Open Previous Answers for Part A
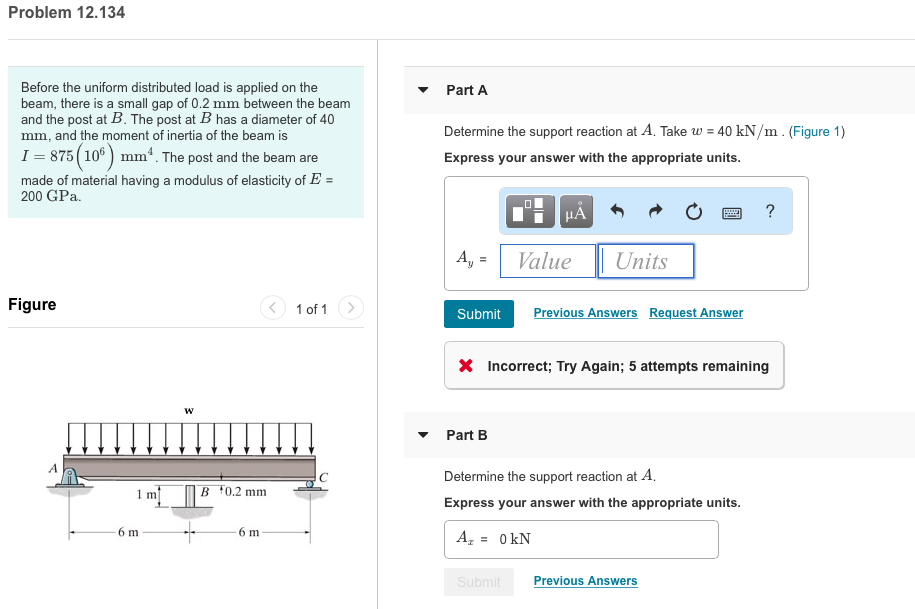 click(x=585, y=313)
